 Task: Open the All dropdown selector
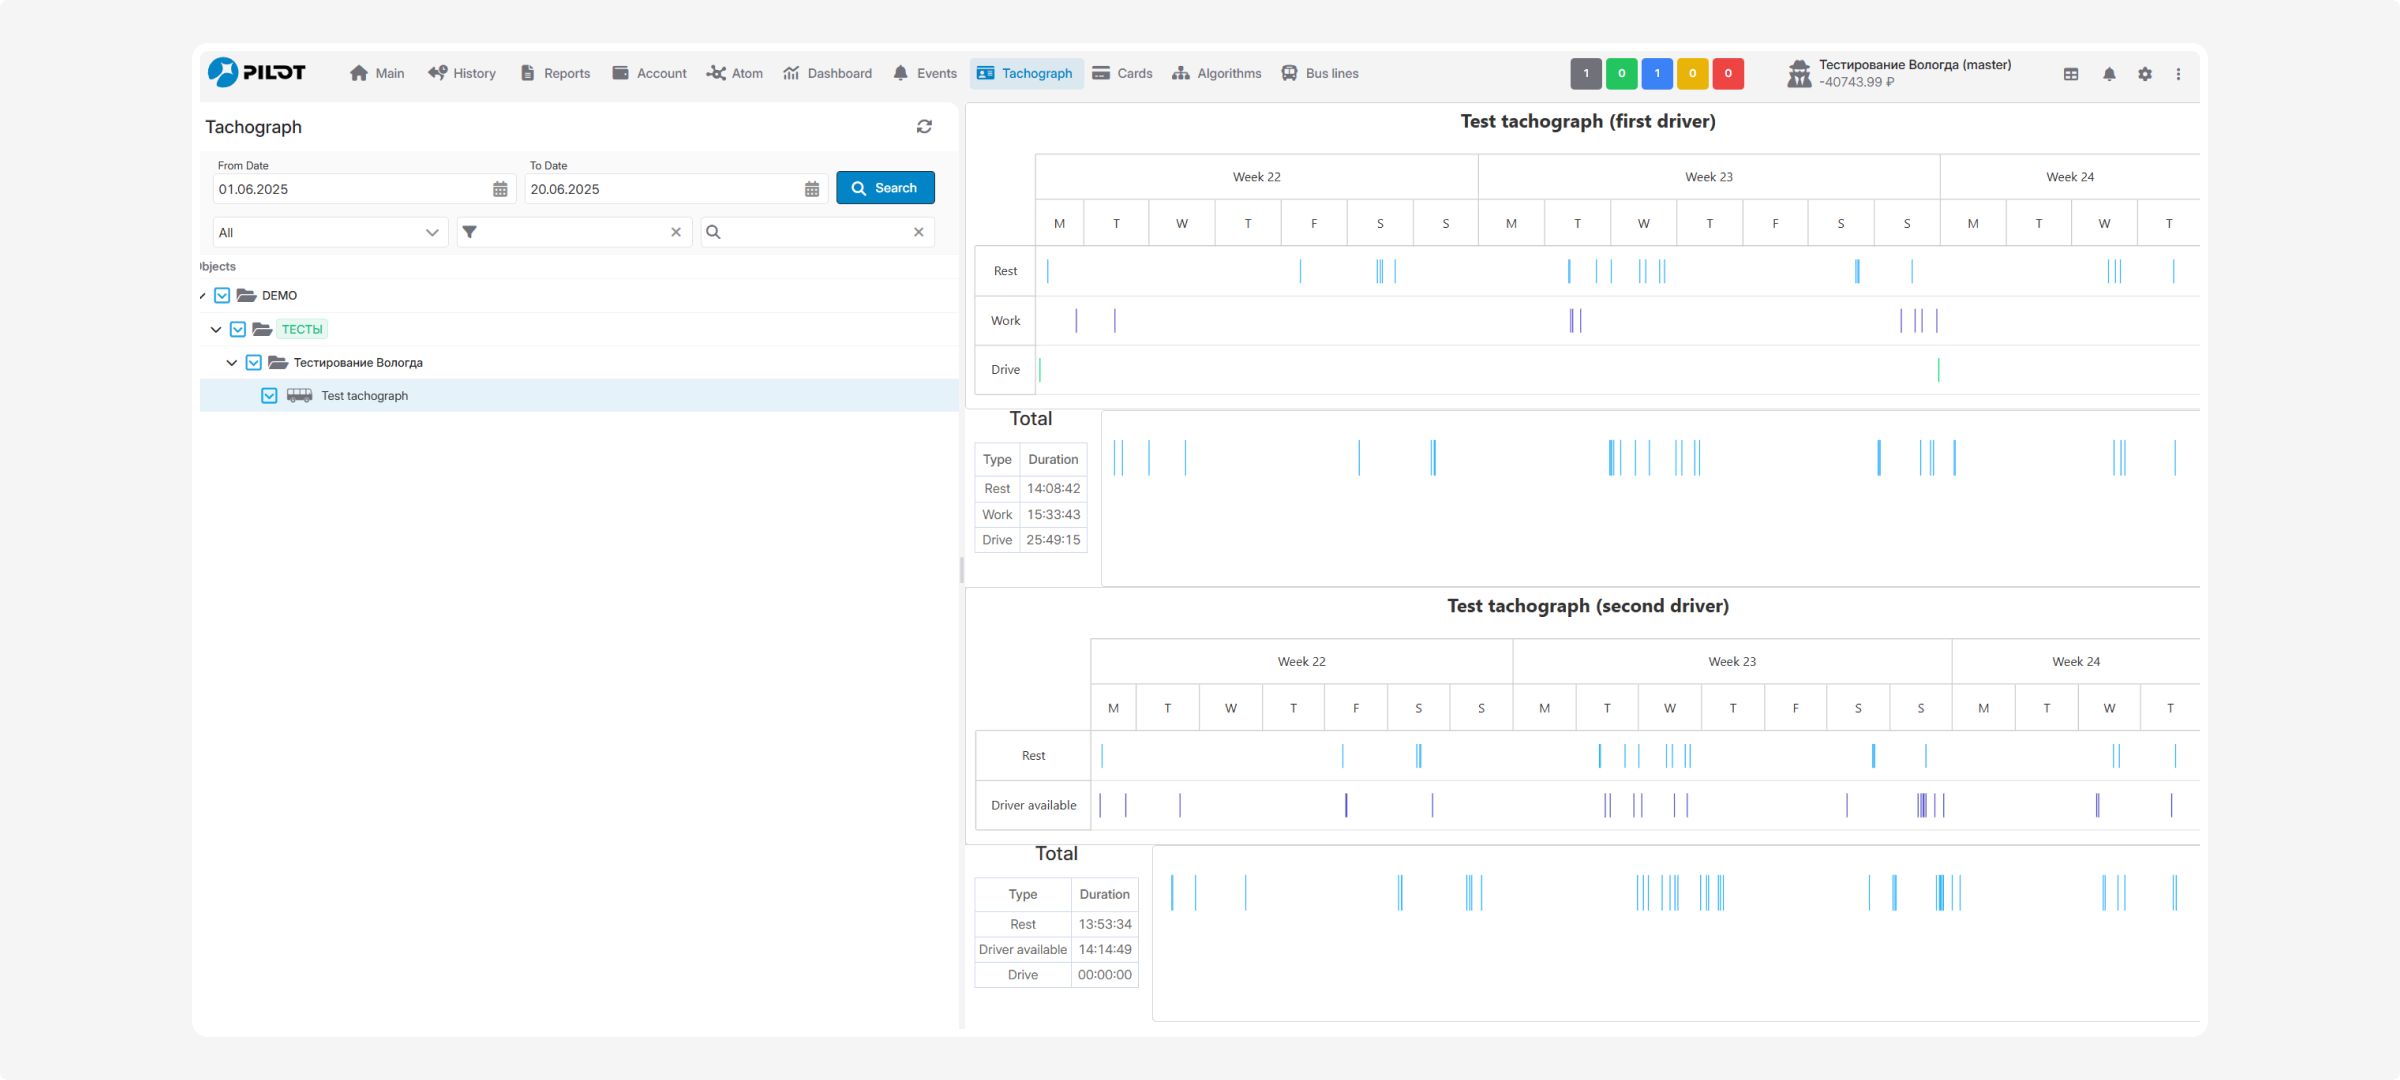pyautogui.click(x=329, y=232)
